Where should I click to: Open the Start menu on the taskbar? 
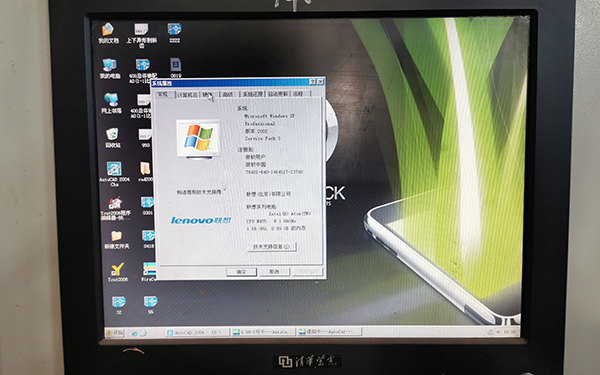pos(114,333)
